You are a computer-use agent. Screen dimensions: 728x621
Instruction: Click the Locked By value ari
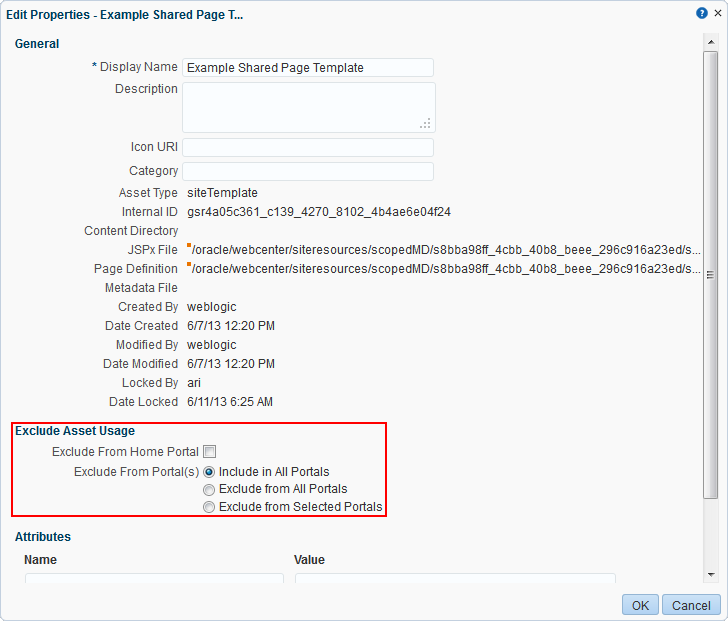pyautogui.click(x=194, y=383)
